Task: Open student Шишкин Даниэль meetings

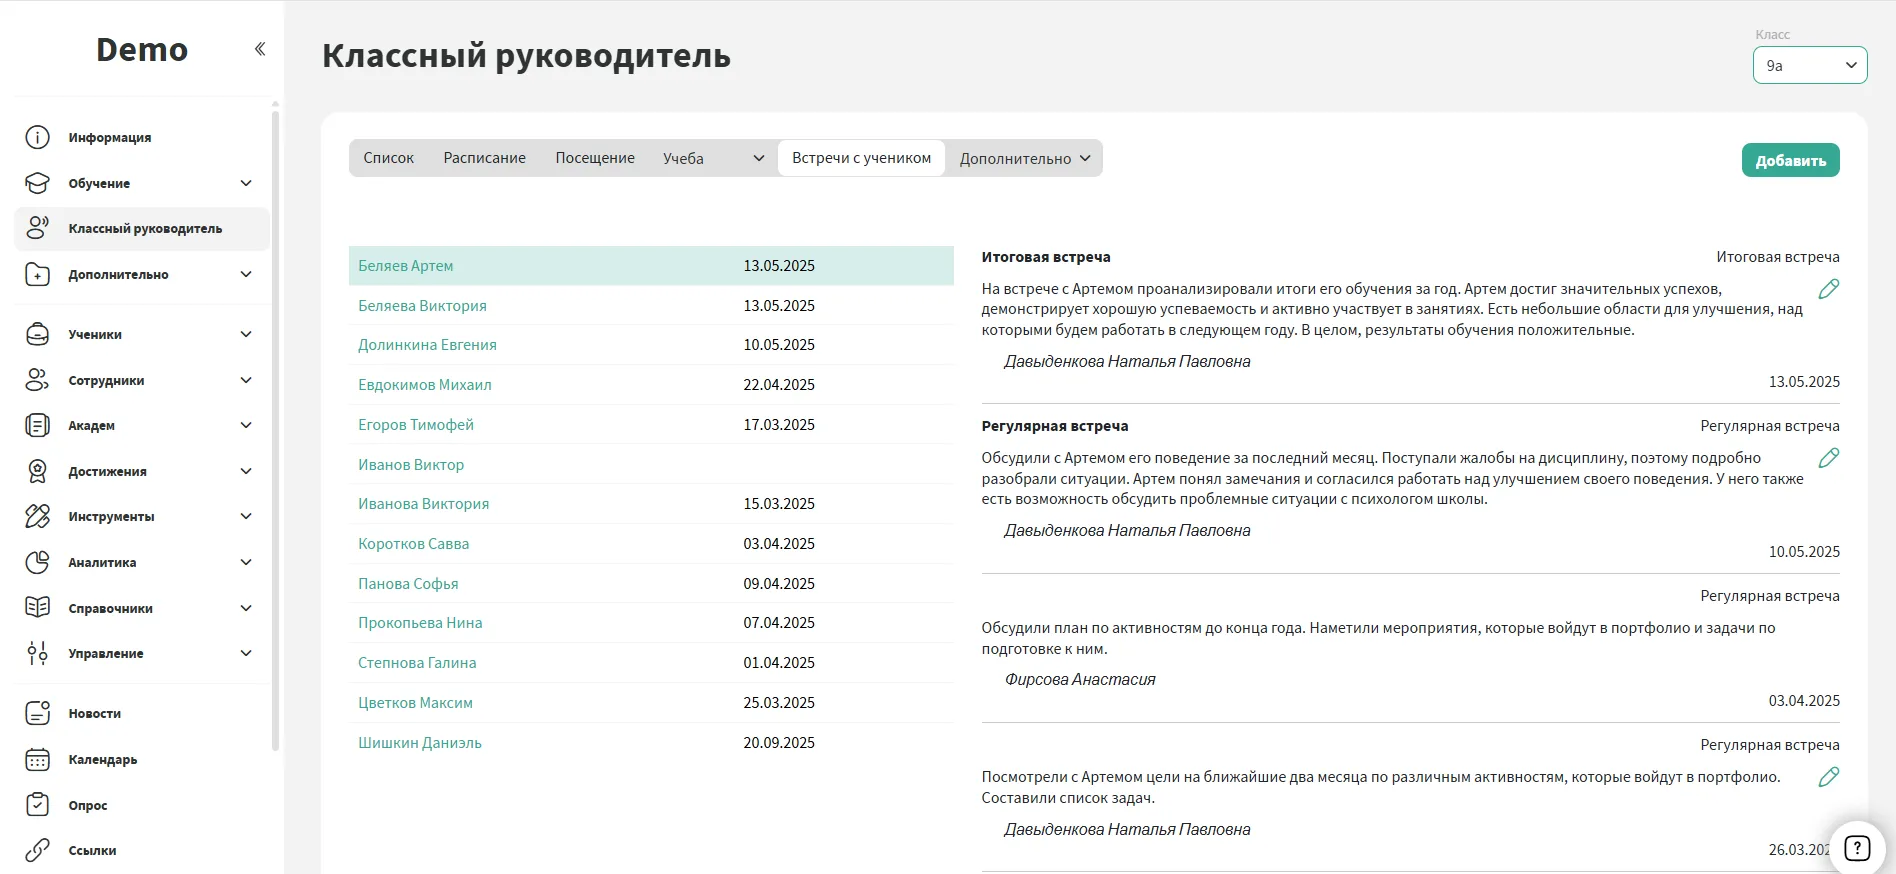Action: click(420, 743)
